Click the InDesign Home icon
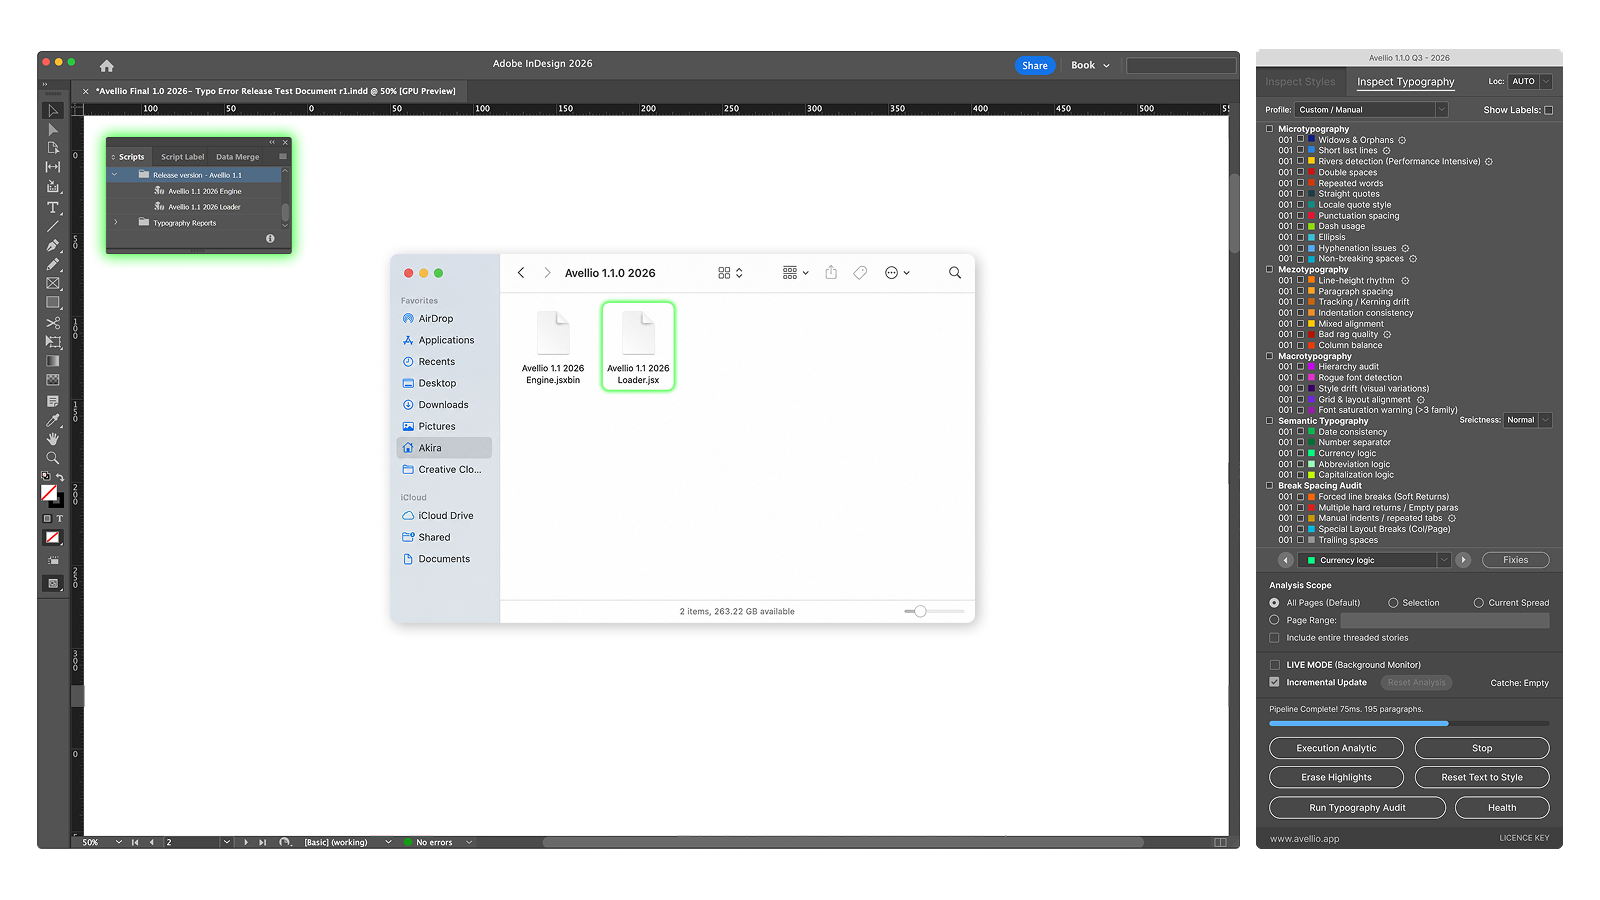 [107, 66]
